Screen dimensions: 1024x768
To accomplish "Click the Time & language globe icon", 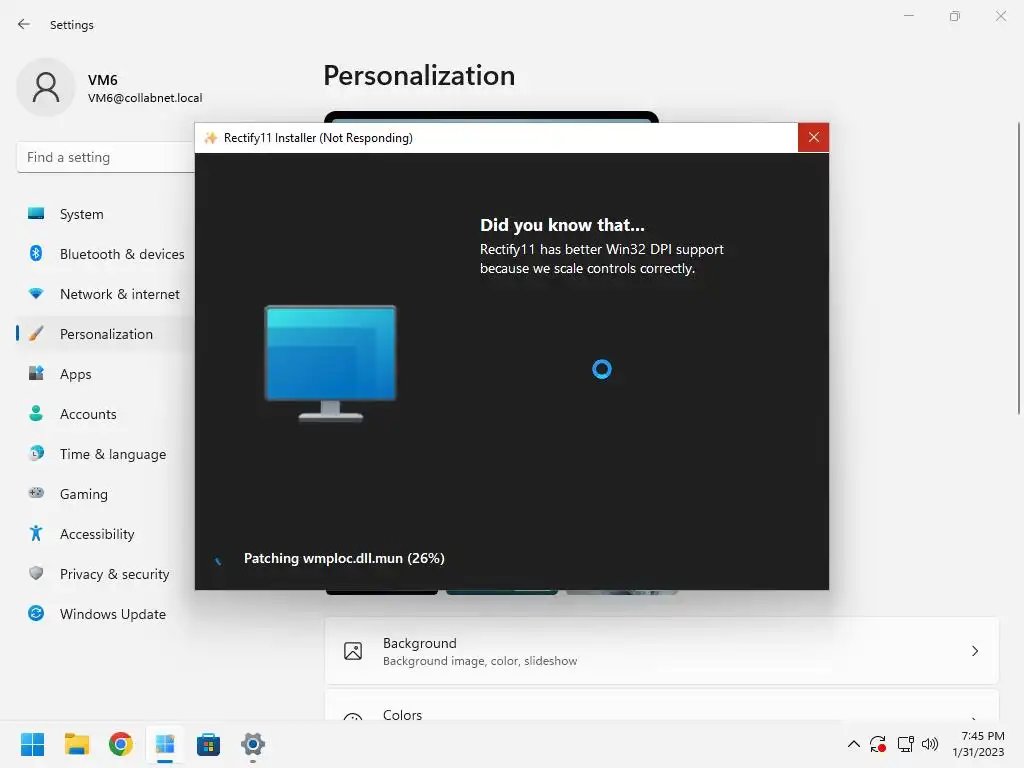I will click(x=36, y=453).
